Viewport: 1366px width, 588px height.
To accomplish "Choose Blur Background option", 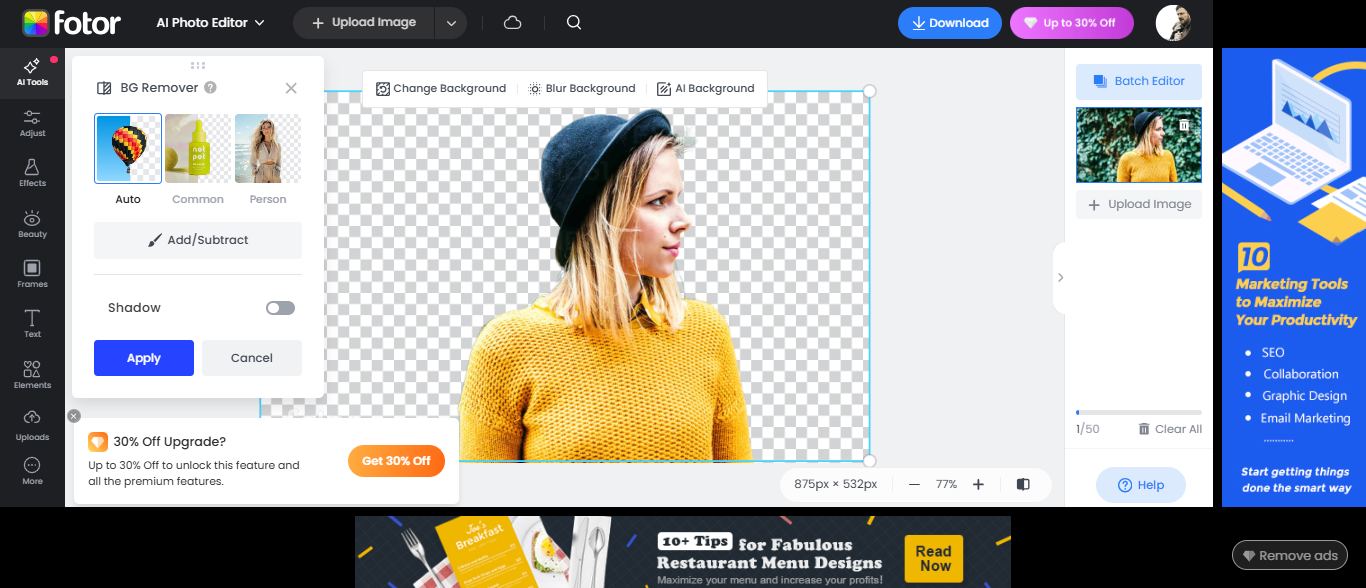I will [582, 89].
